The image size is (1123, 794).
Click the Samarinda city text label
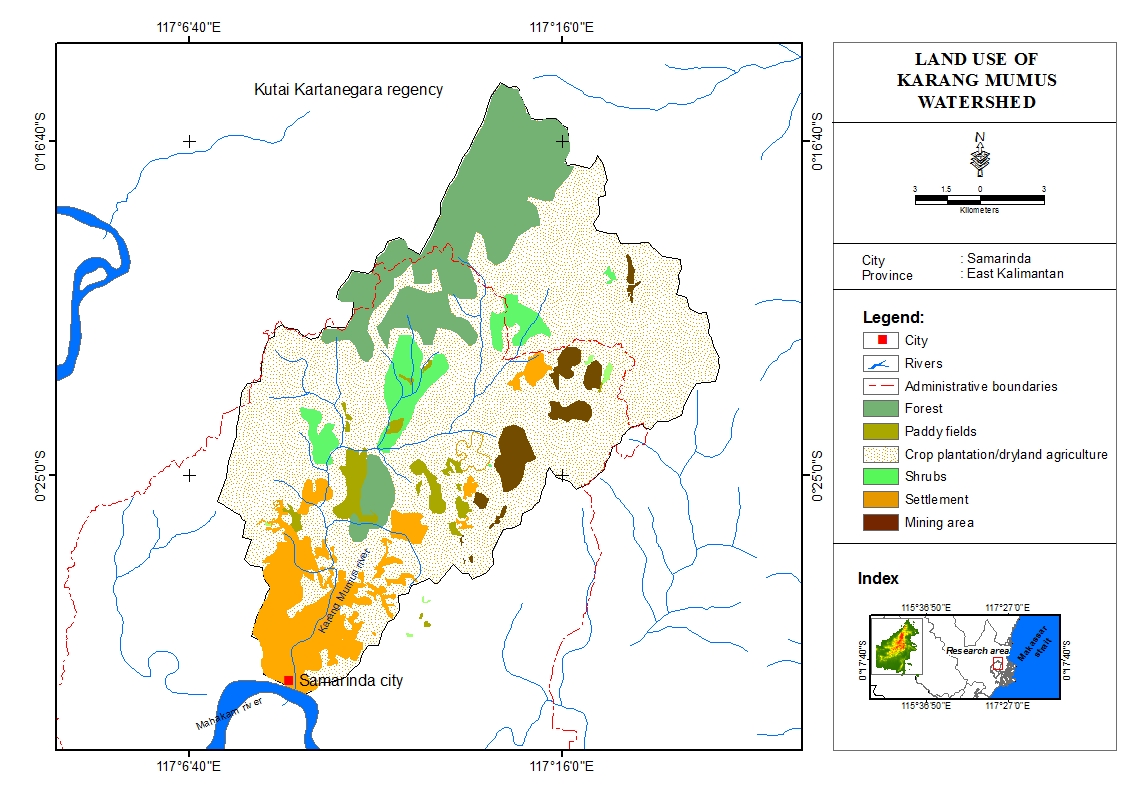click(351, 680)
